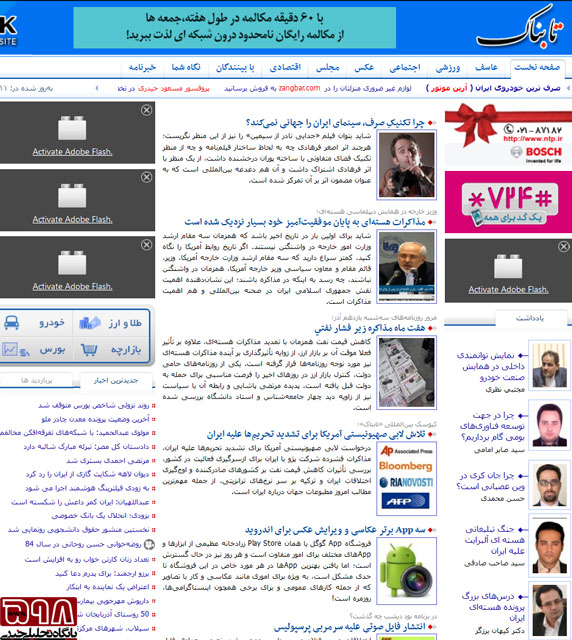572x640 pixels.
Task: Open the اقتصادی menu item
Action: (x=285, y=67)
